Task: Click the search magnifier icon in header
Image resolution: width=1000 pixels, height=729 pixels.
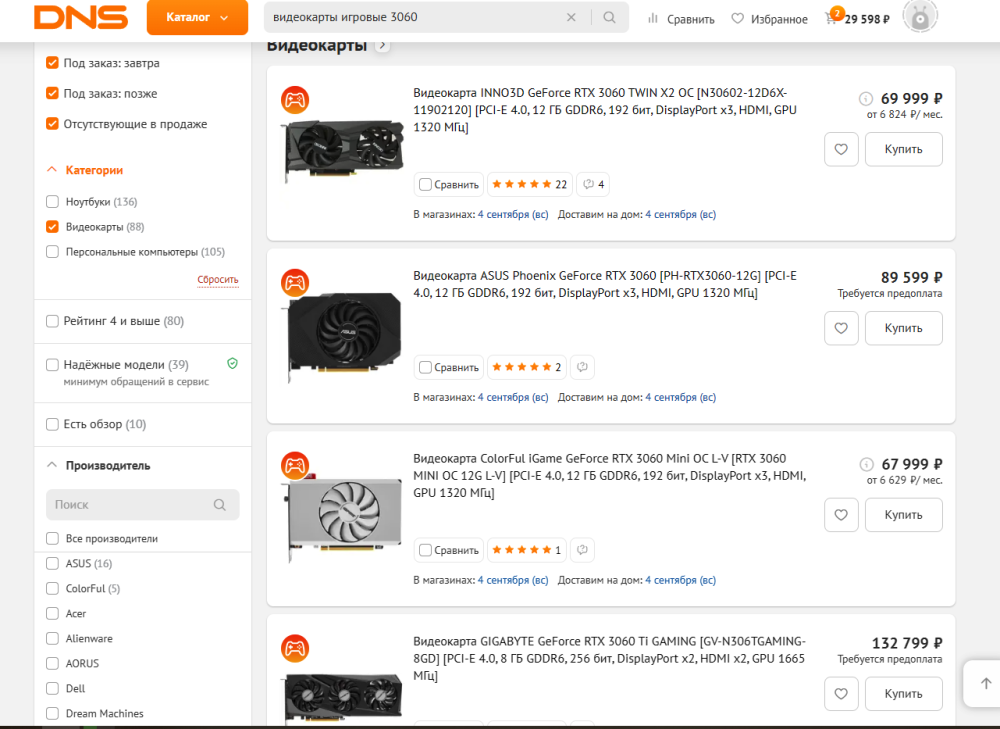Action: pyautogui.click(x=609, y=18)
